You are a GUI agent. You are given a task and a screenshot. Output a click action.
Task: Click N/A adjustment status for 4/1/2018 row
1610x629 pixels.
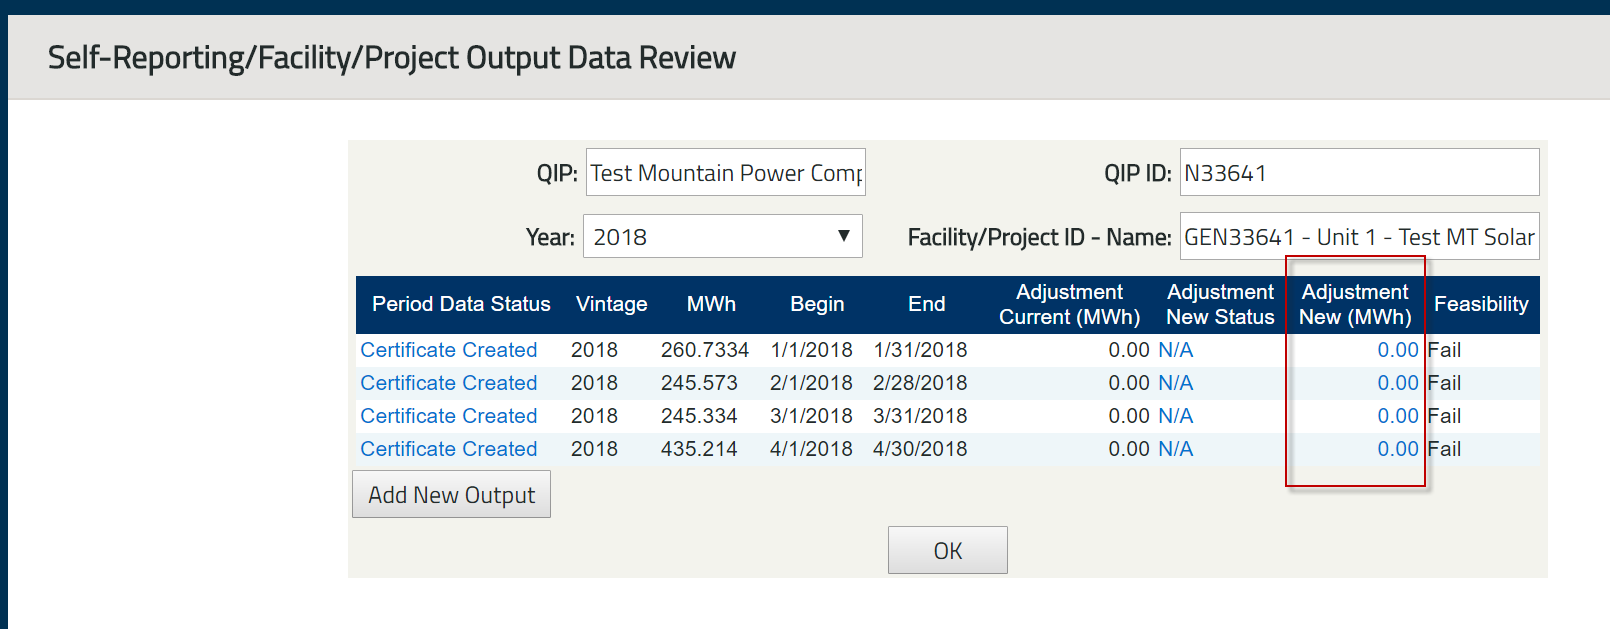tap(1175, 449)
